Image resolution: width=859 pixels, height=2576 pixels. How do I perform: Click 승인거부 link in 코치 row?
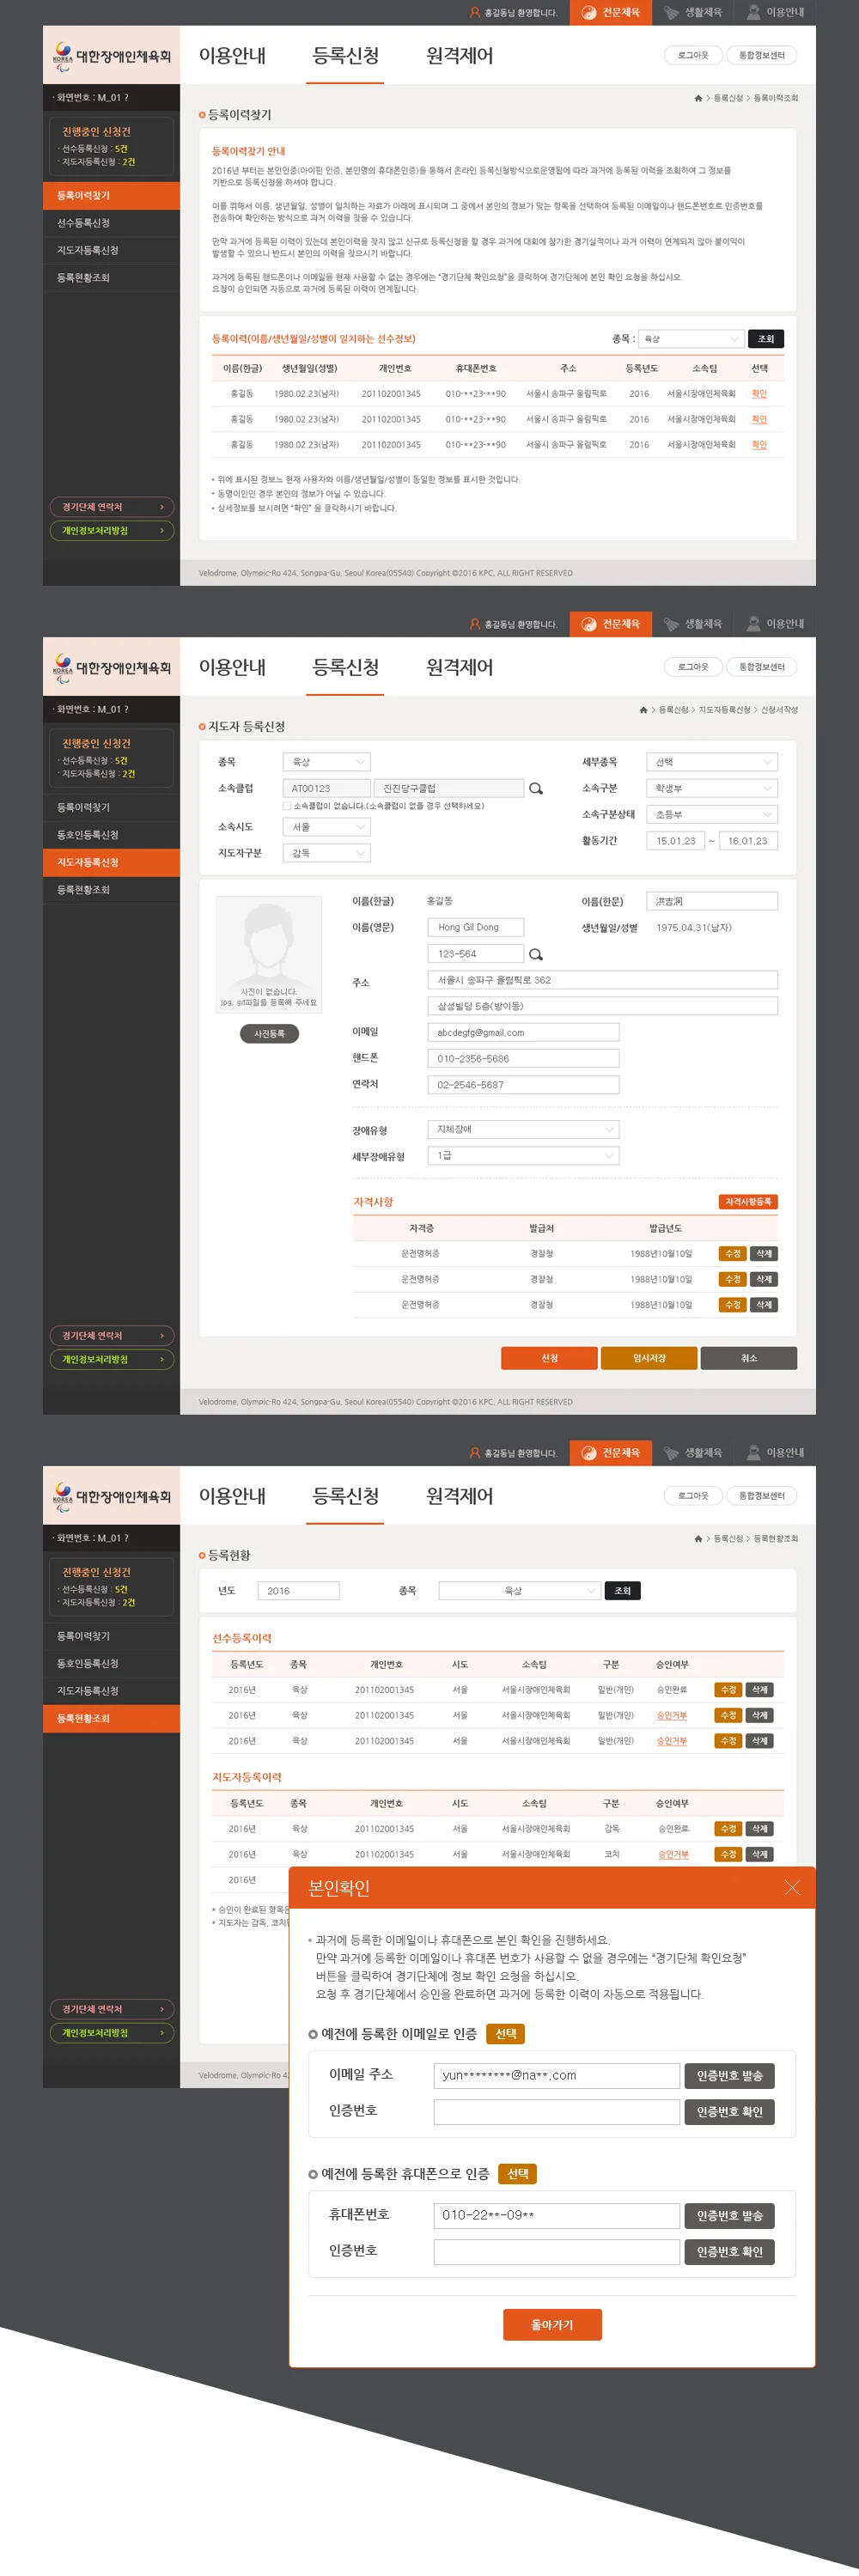pos(673,1854)
